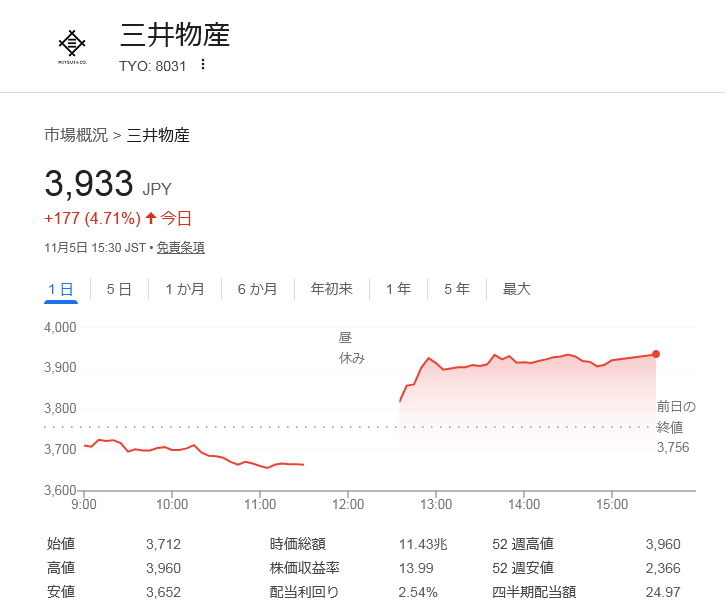Show the 年初来 year-to-date chart
The height and width of the screenshot is (613, 725).
point(331,289)
